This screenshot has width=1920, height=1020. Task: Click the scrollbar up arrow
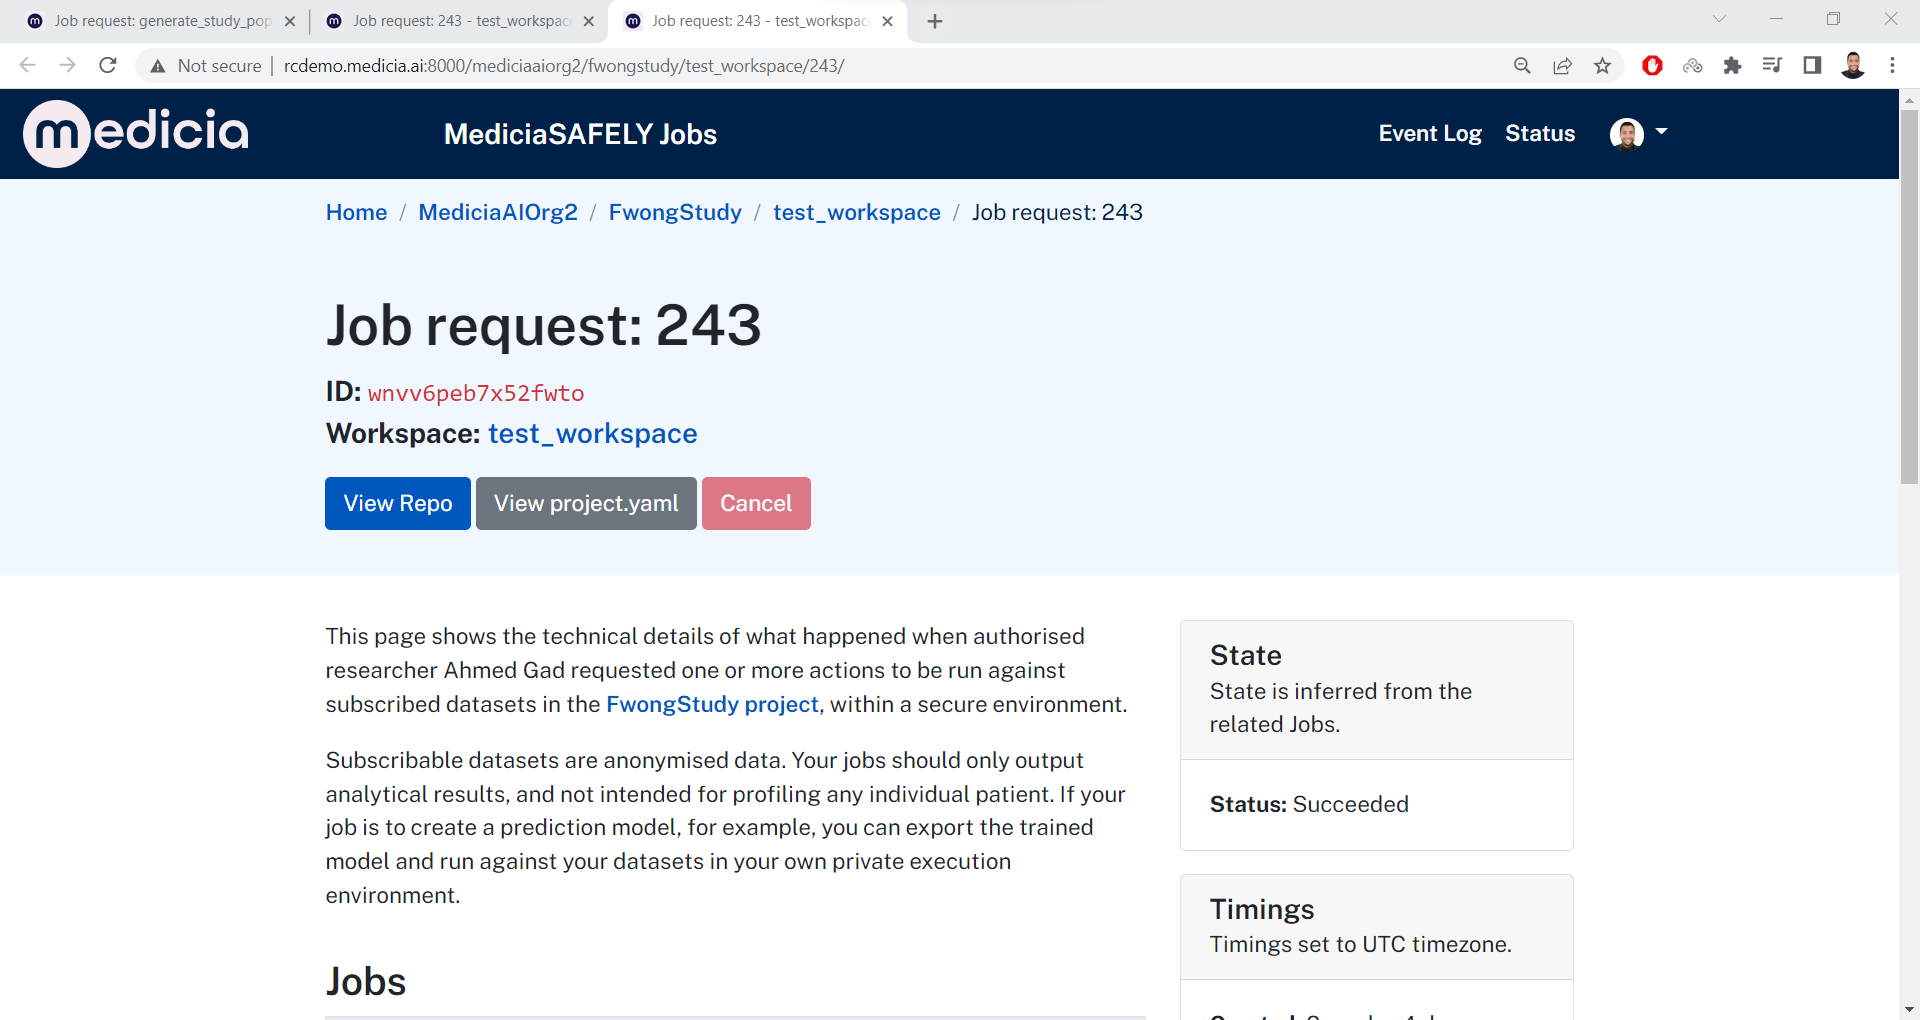(1909, 100)
